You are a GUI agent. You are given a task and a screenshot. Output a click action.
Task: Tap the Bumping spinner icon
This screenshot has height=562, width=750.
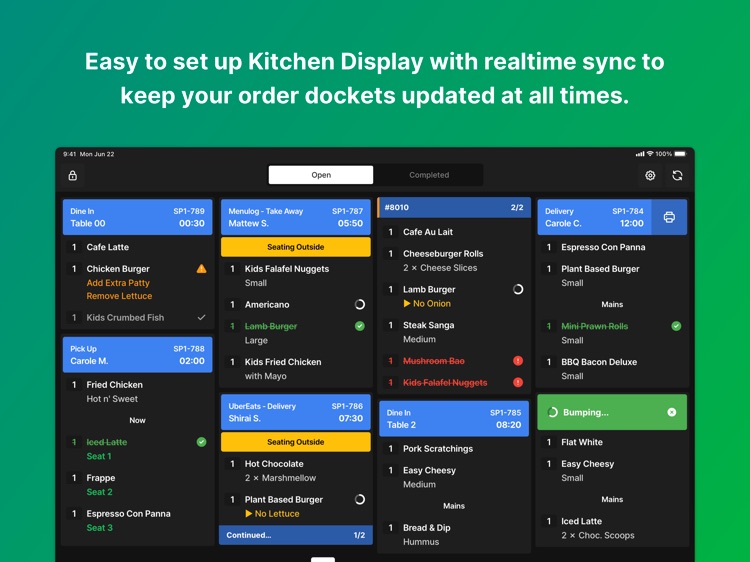pyautogui.click(x=552, y=412)
